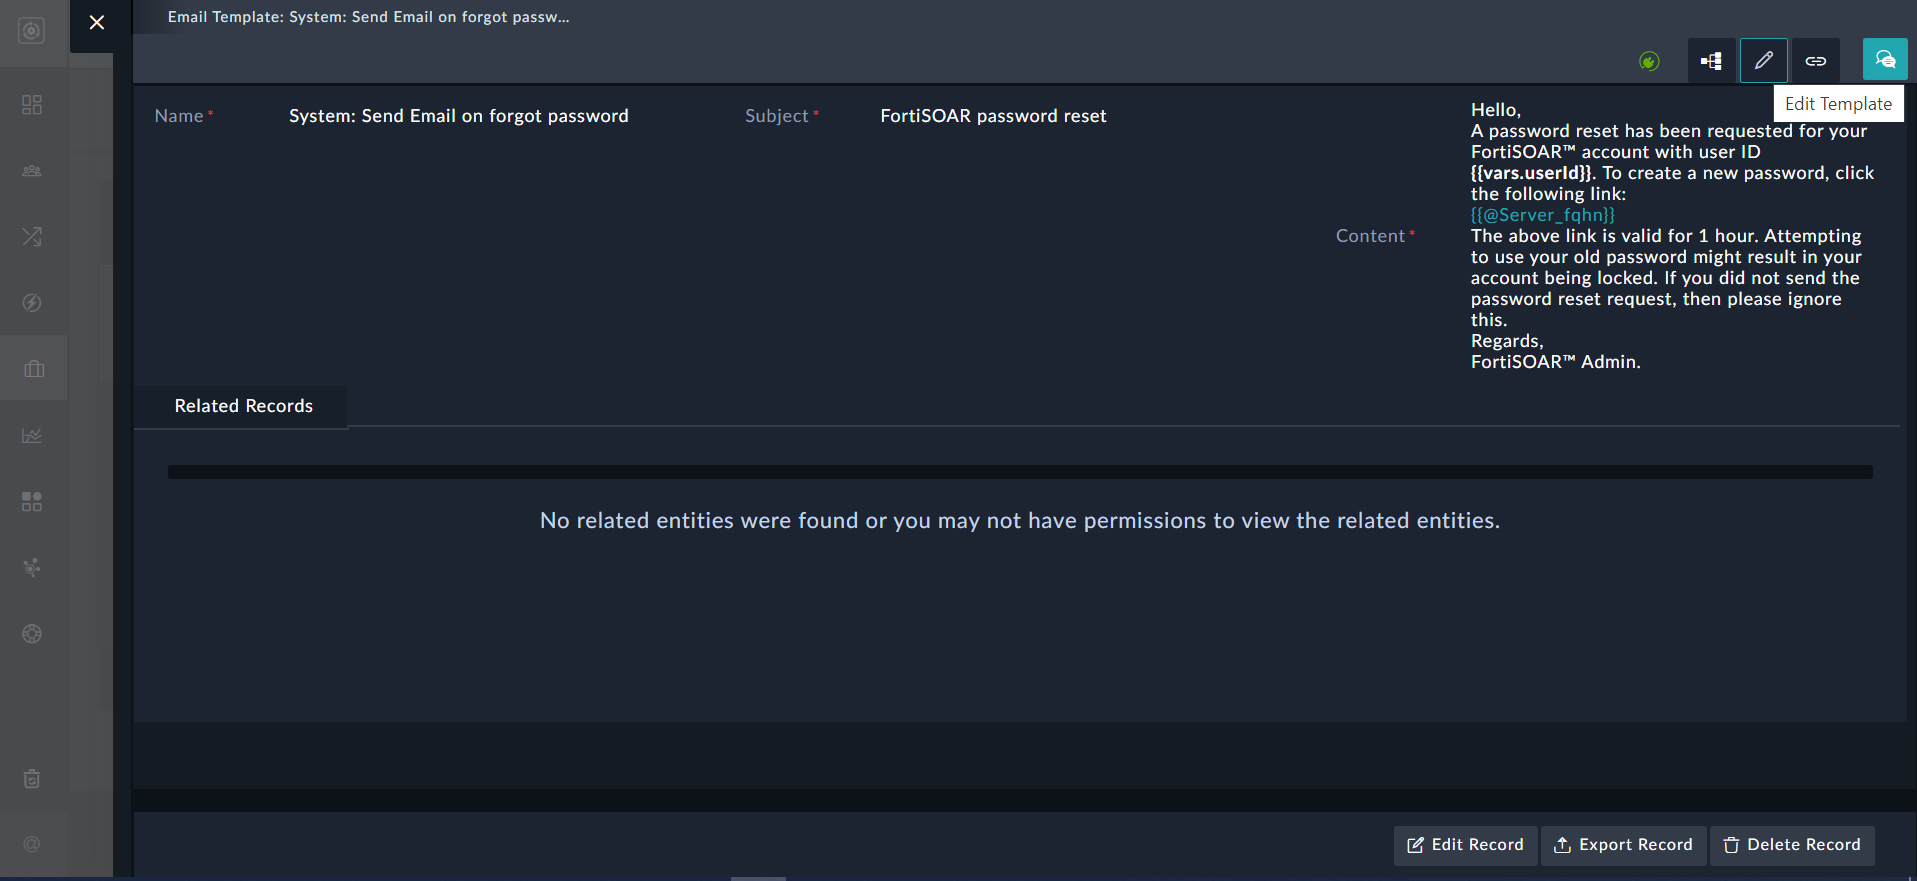Open the clipboard sidebar icon

(32, 778)
